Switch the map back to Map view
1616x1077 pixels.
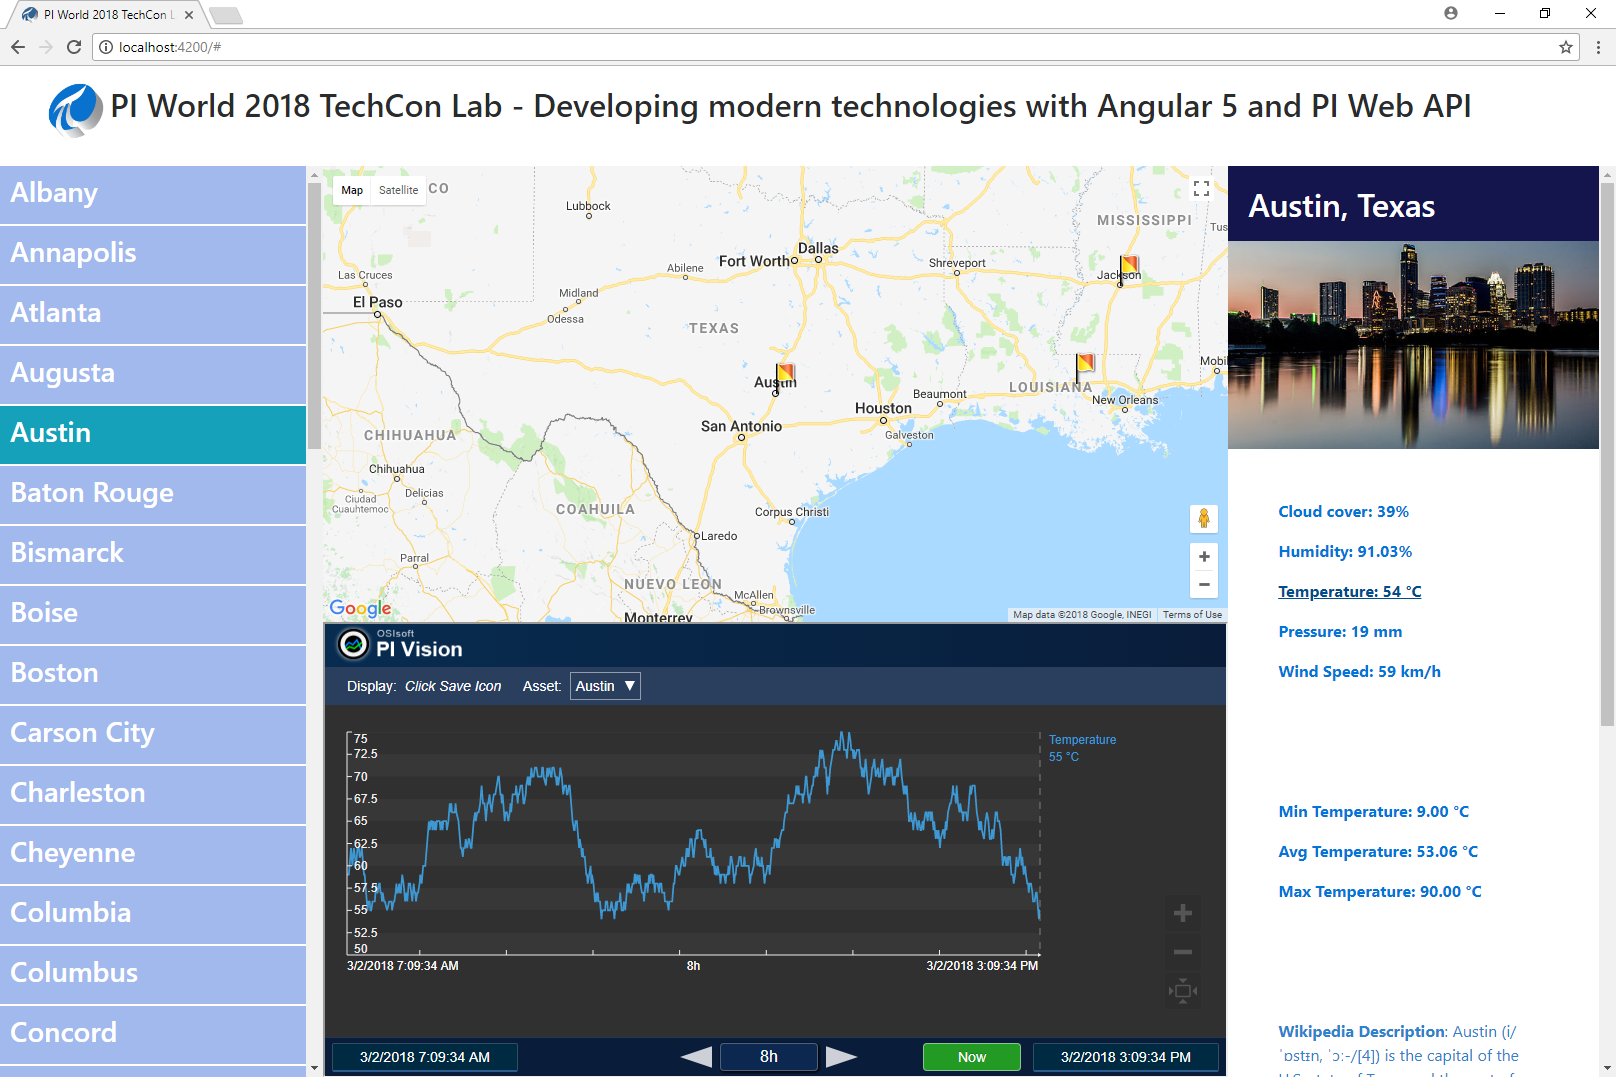pos(351,190)
